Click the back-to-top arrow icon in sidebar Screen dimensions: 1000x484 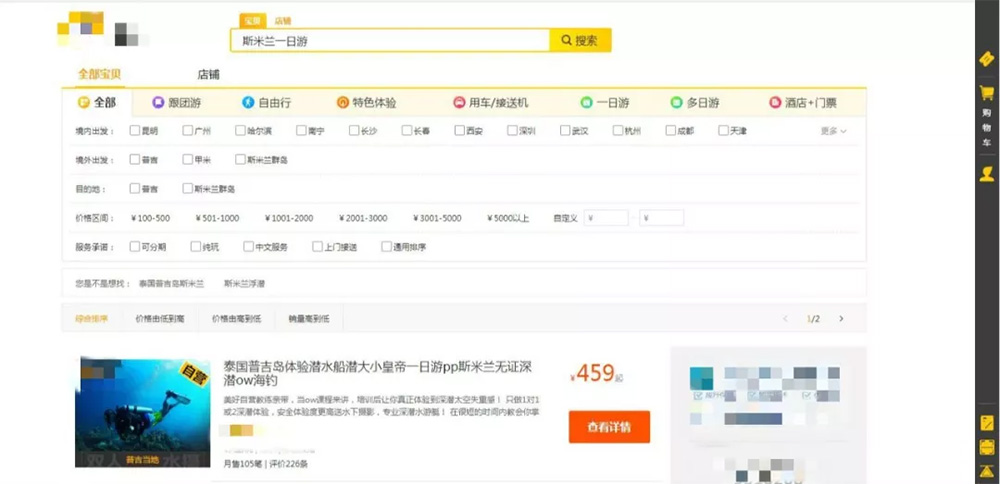coord(986,471)
